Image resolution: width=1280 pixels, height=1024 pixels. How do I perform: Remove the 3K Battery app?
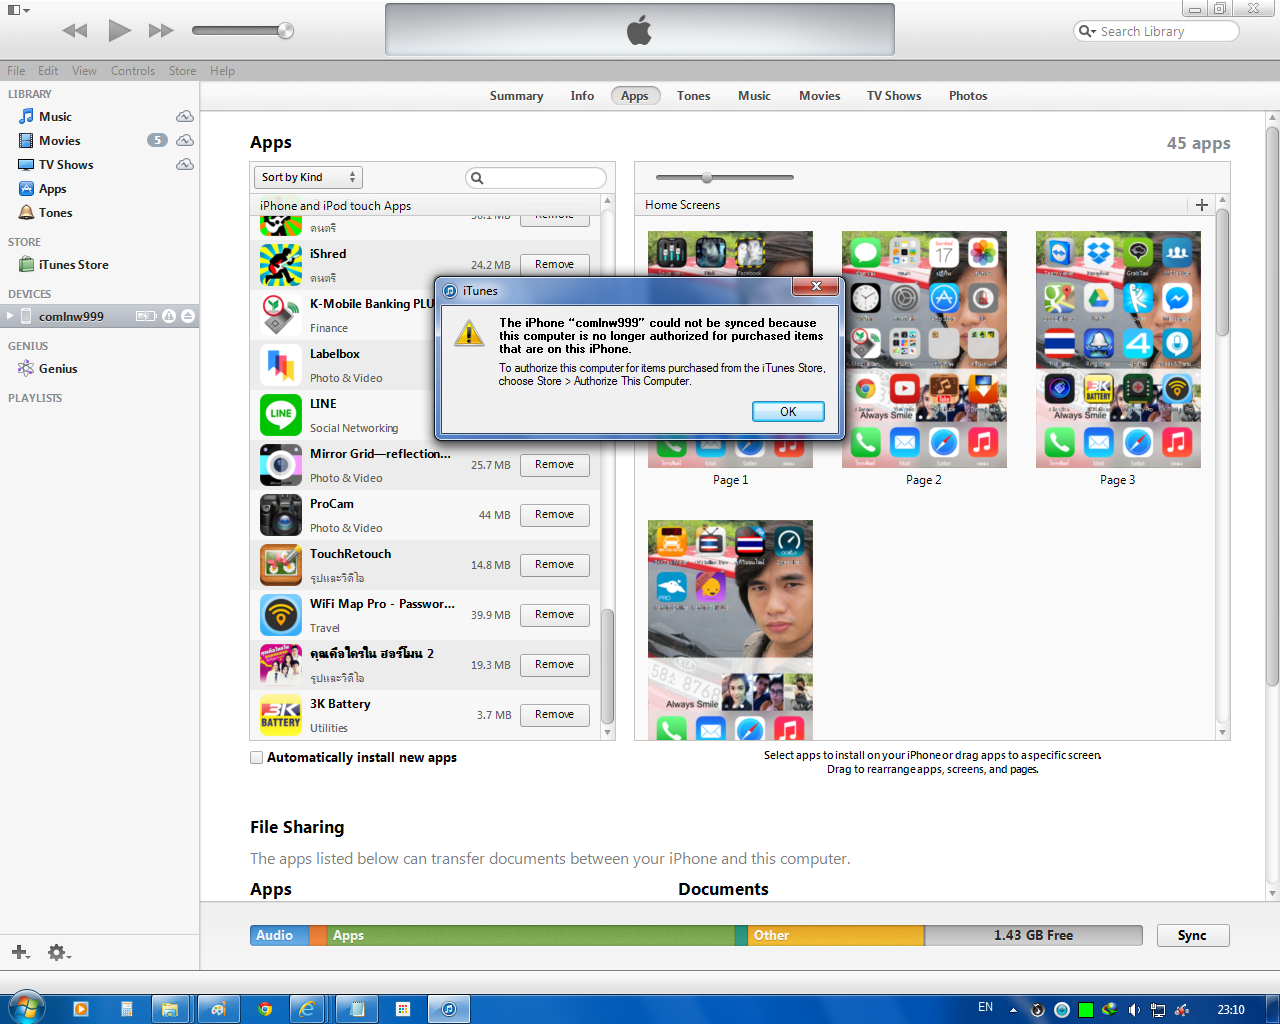[554, 715]
